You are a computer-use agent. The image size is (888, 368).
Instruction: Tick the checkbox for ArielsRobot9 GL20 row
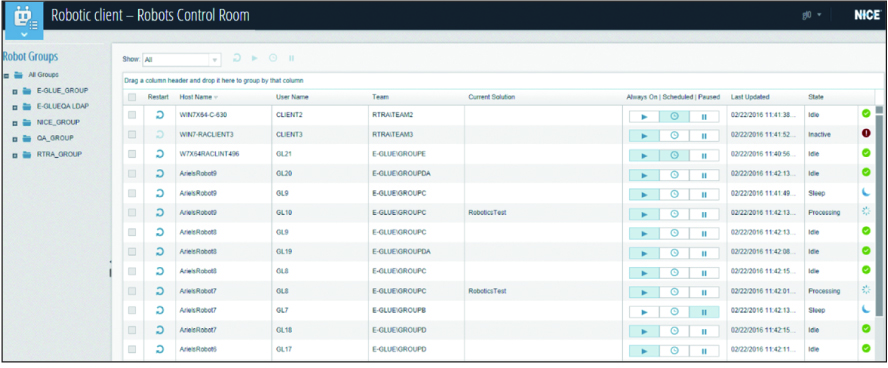pos(132,173)
